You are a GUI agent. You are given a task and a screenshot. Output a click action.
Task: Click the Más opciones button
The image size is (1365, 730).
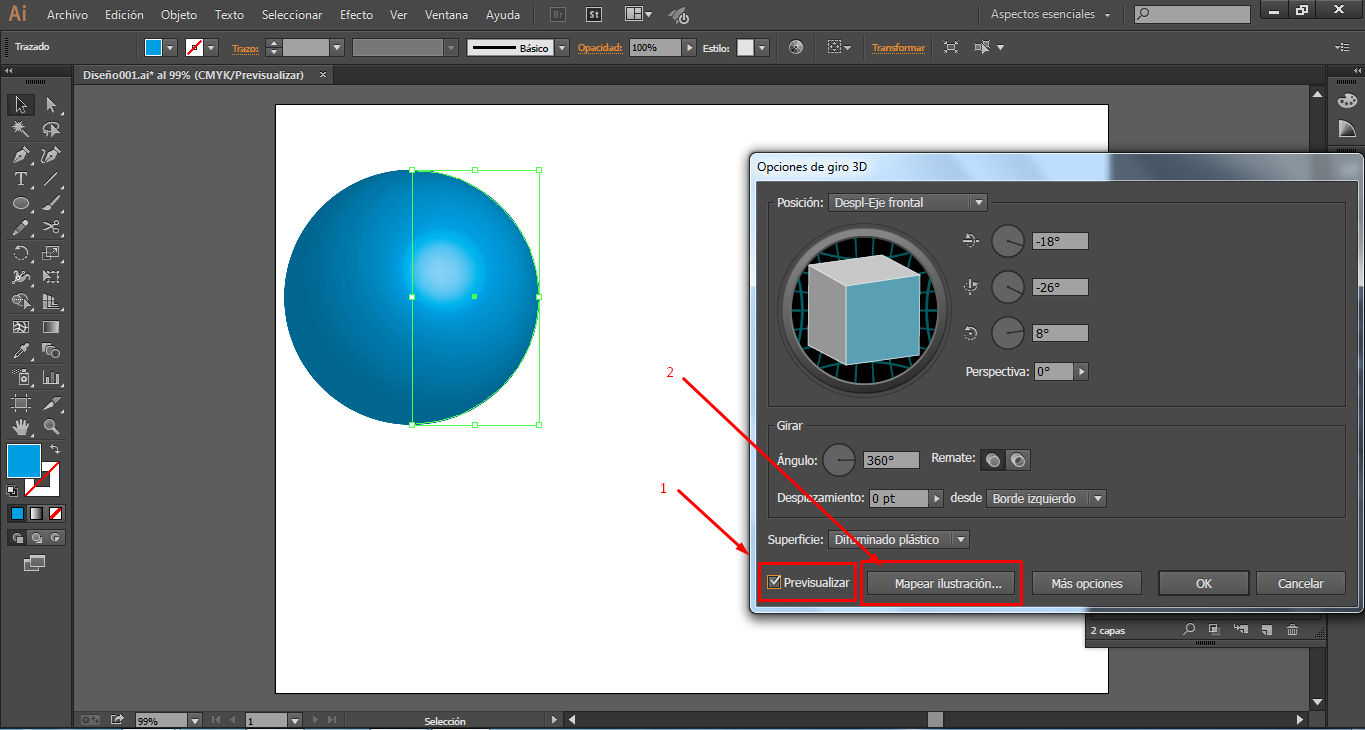(x=1087, y=583)
